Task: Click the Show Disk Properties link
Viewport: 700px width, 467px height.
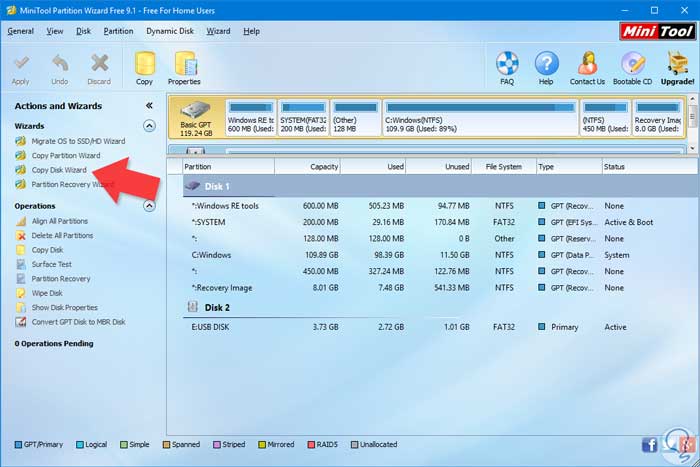Action: pyautogui.click(x=65, y=308)
